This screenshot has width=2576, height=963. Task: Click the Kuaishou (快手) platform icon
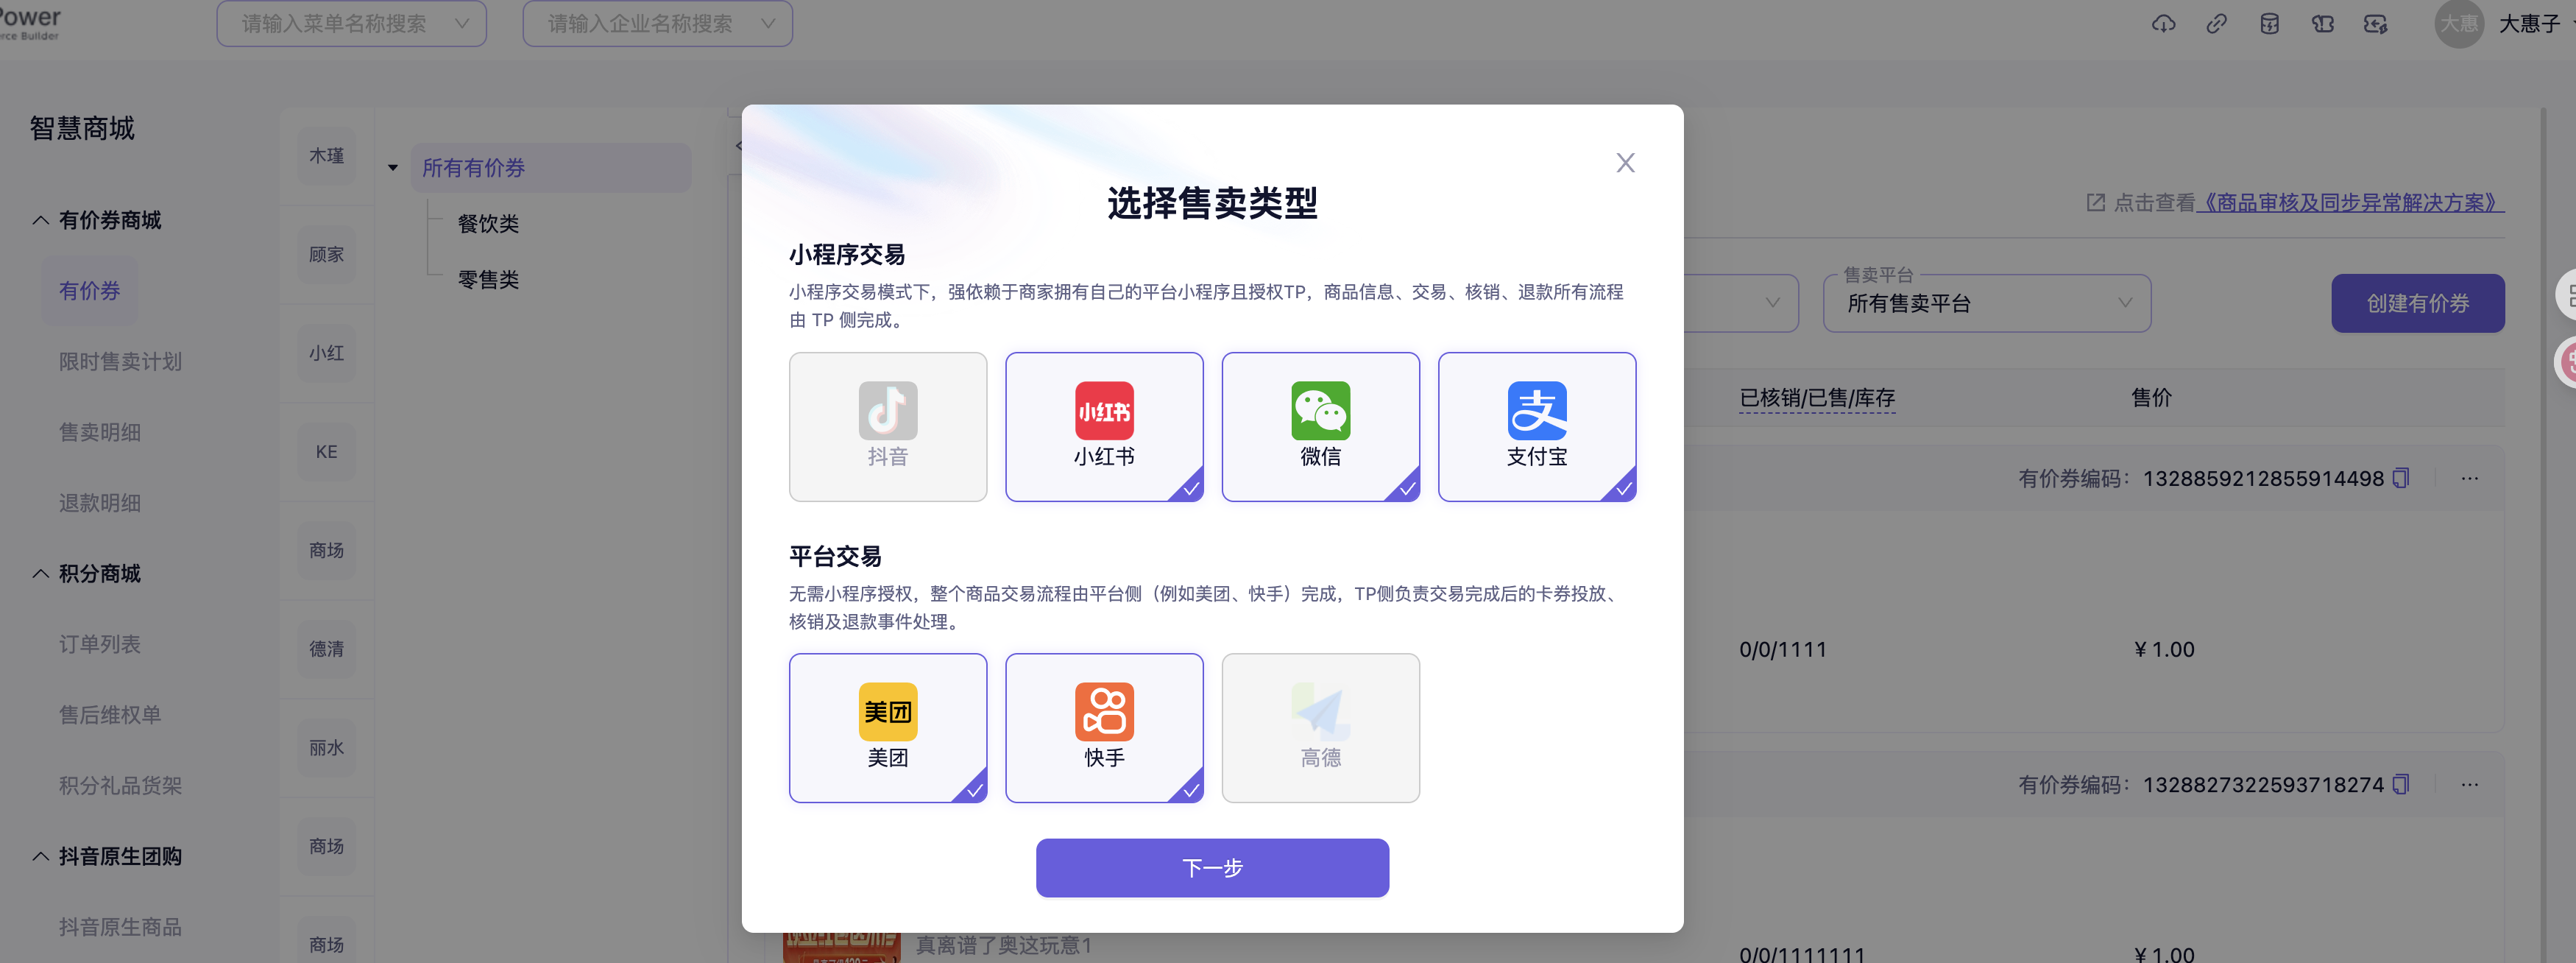pyautogui.click(x=1103, y=712)
